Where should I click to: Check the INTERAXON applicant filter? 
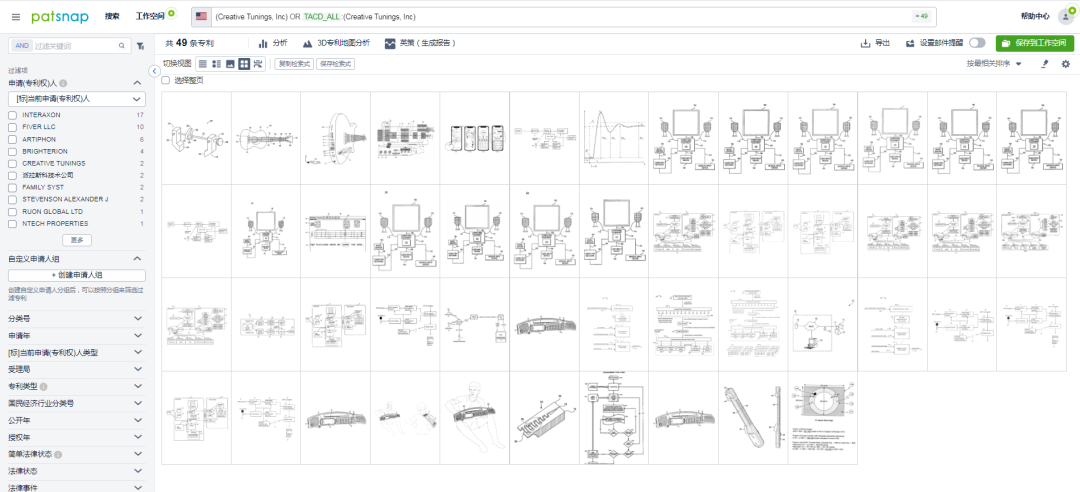pyautogui.click(x=12, y=115)
